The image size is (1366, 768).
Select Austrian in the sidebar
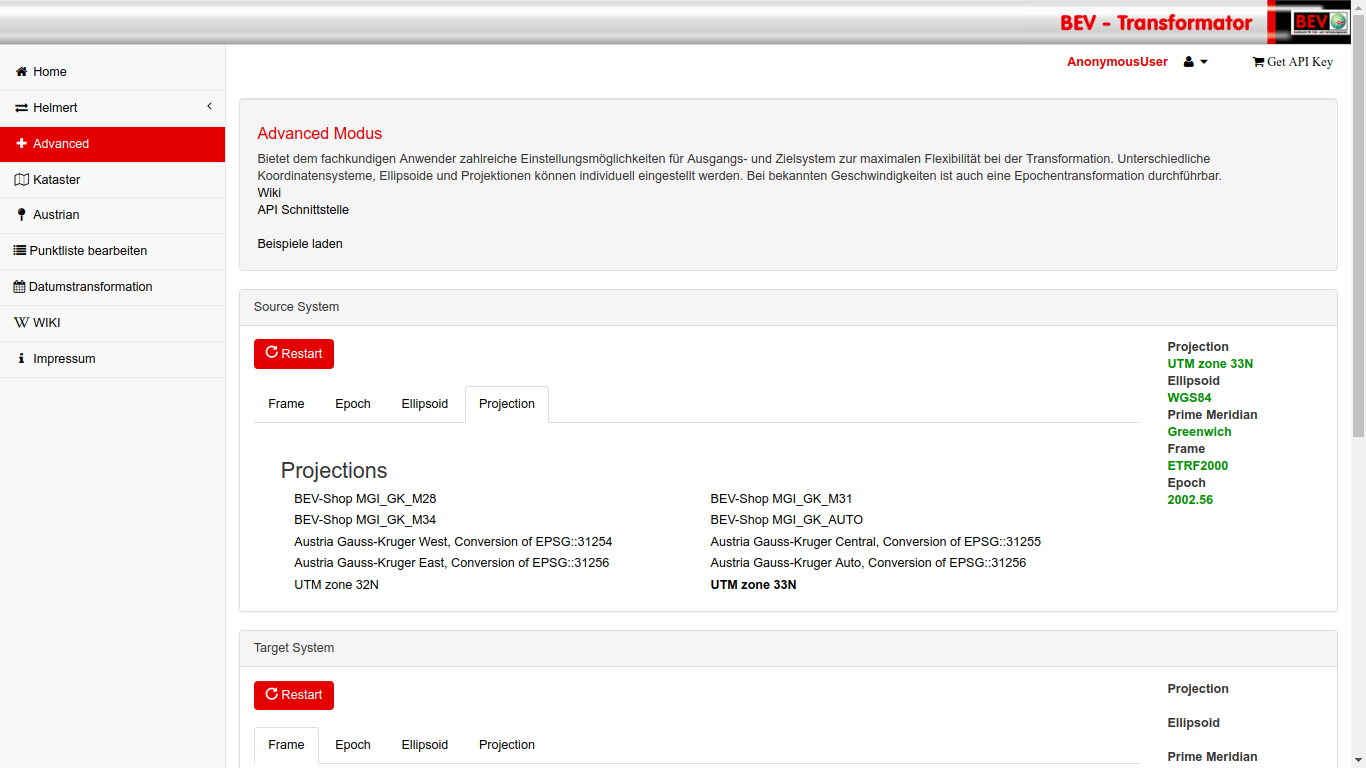pyautogui.click(x=112, y=215)
